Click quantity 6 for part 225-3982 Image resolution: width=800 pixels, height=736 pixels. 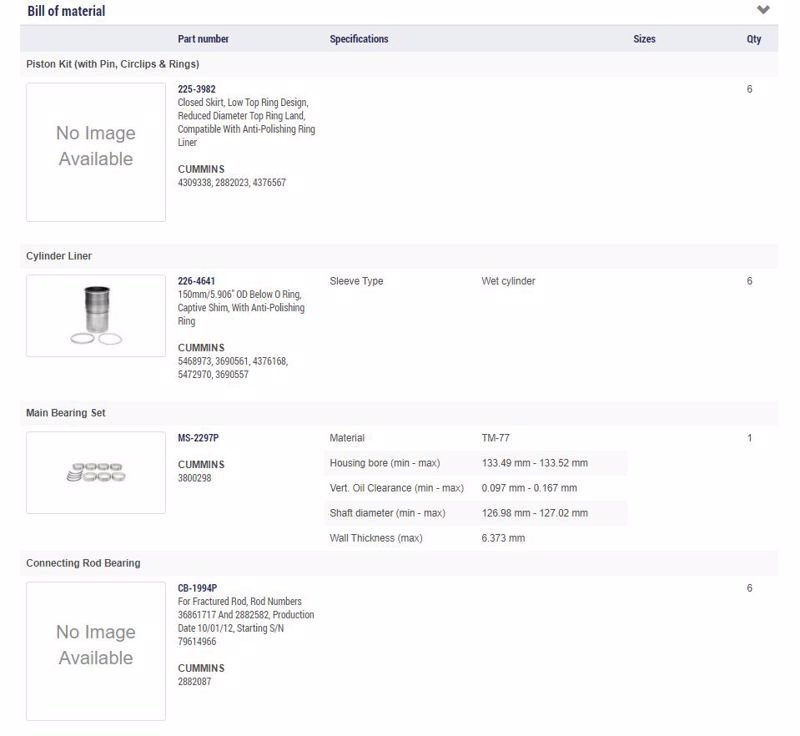coord(749,89)
